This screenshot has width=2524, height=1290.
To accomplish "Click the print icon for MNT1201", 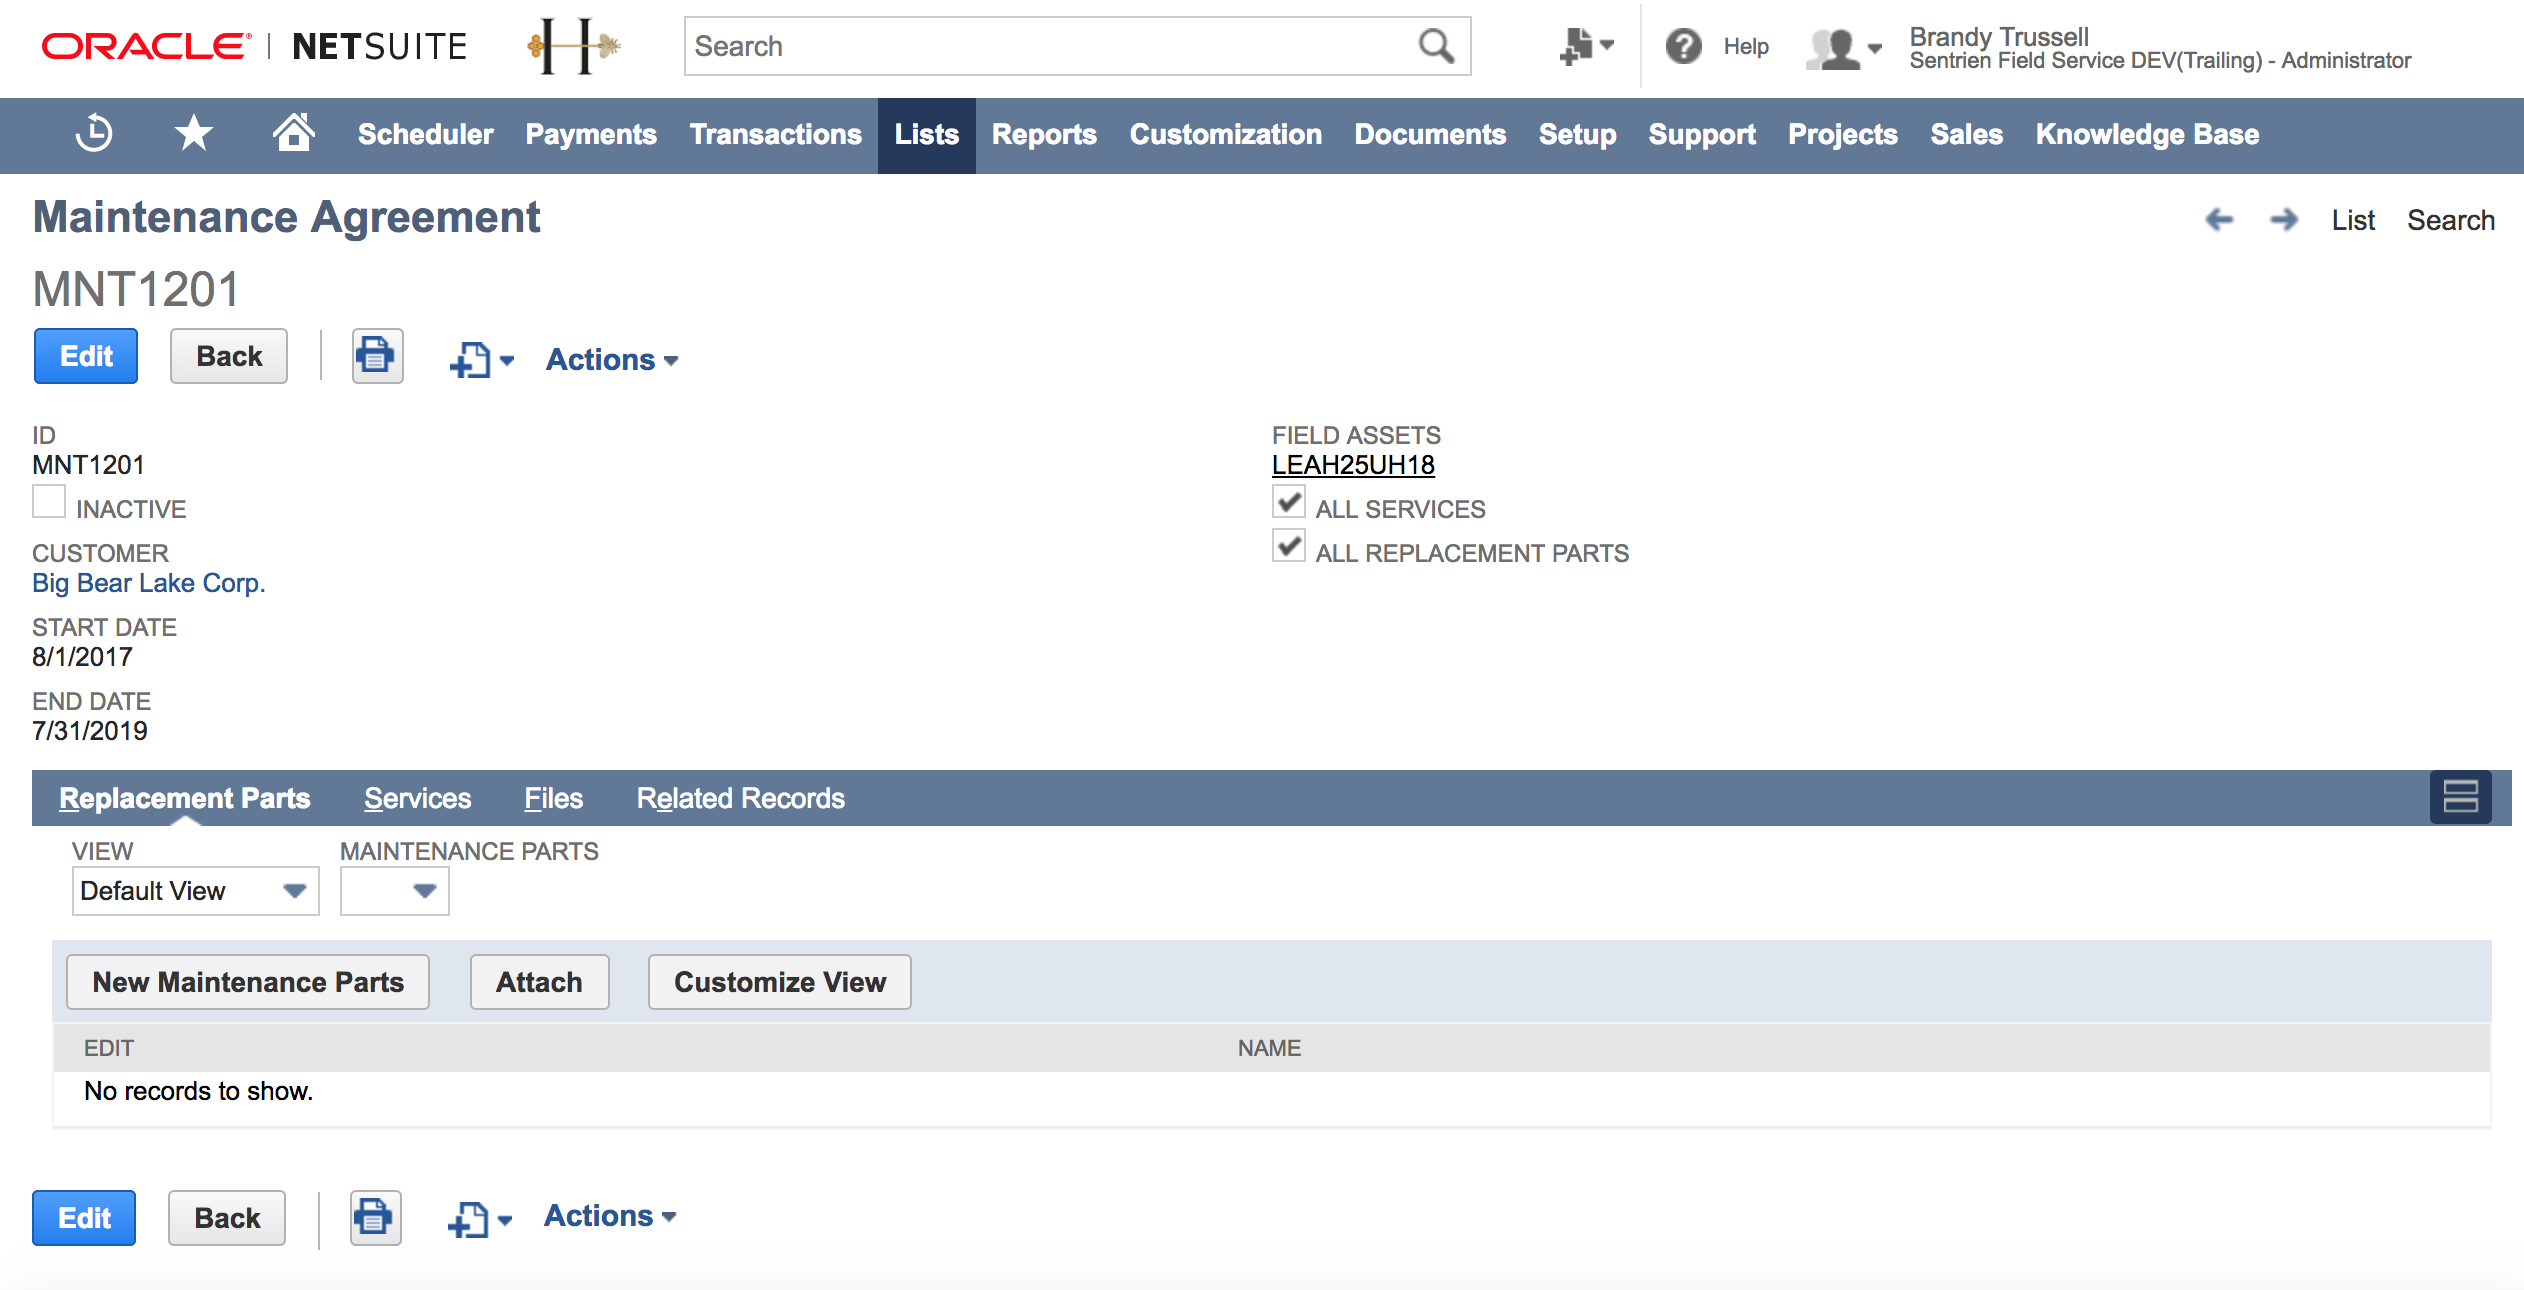I will [375, 357].
